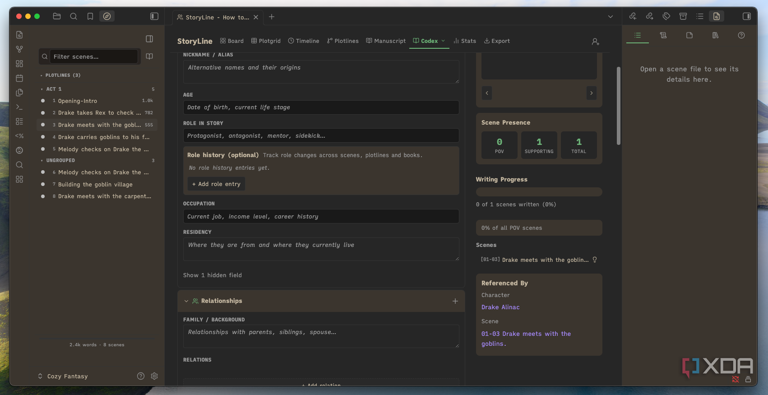Go to previous gallery image arrow

(487, 93)
